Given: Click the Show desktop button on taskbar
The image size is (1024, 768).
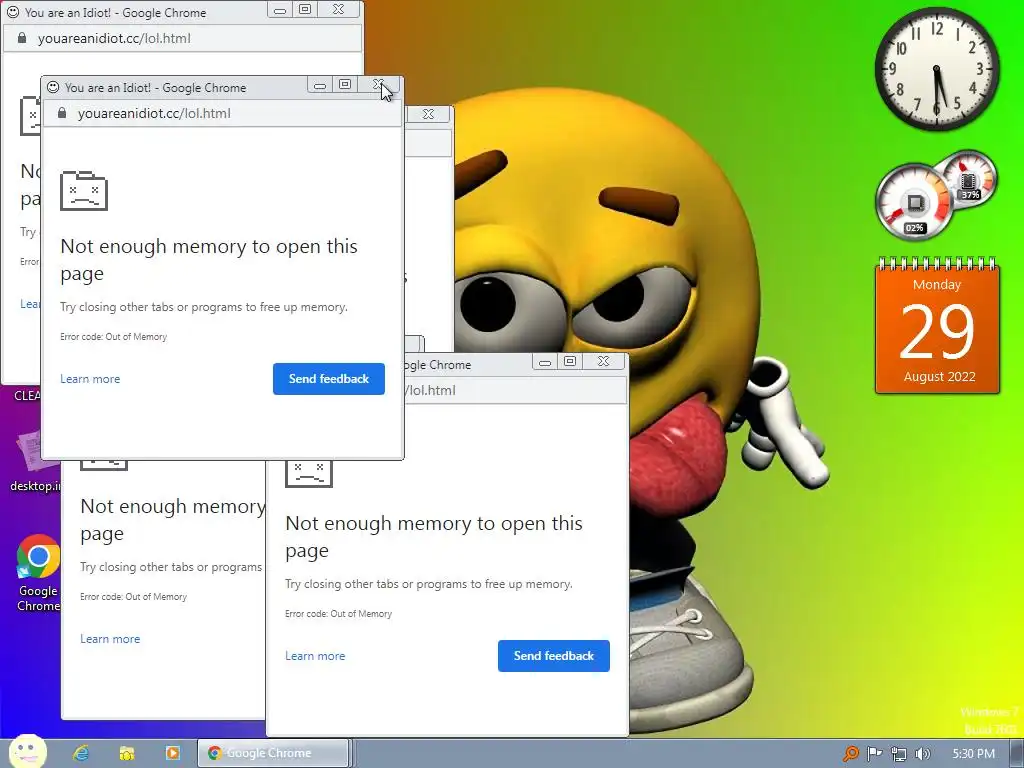Looking at the screenshot, I should point(1017,754).
